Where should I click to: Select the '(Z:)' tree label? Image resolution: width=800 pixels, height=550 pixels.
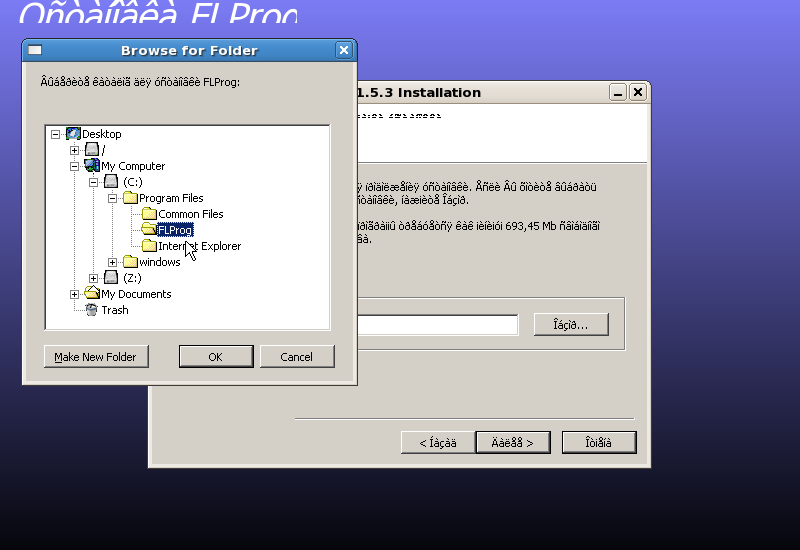(132, 278)
